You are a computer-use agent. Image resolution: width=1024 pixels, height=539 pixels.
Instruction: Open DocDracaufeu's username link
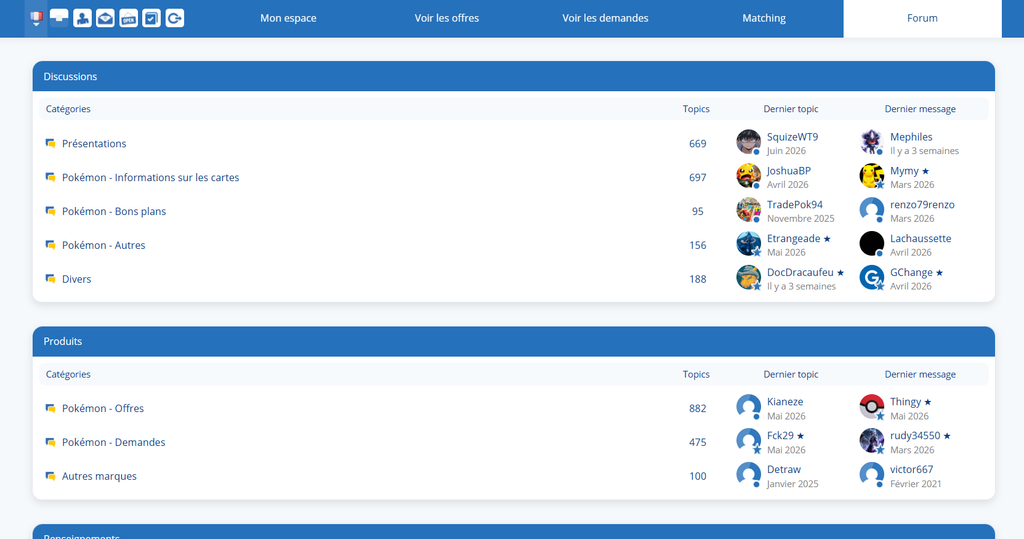tap(800, 273)
